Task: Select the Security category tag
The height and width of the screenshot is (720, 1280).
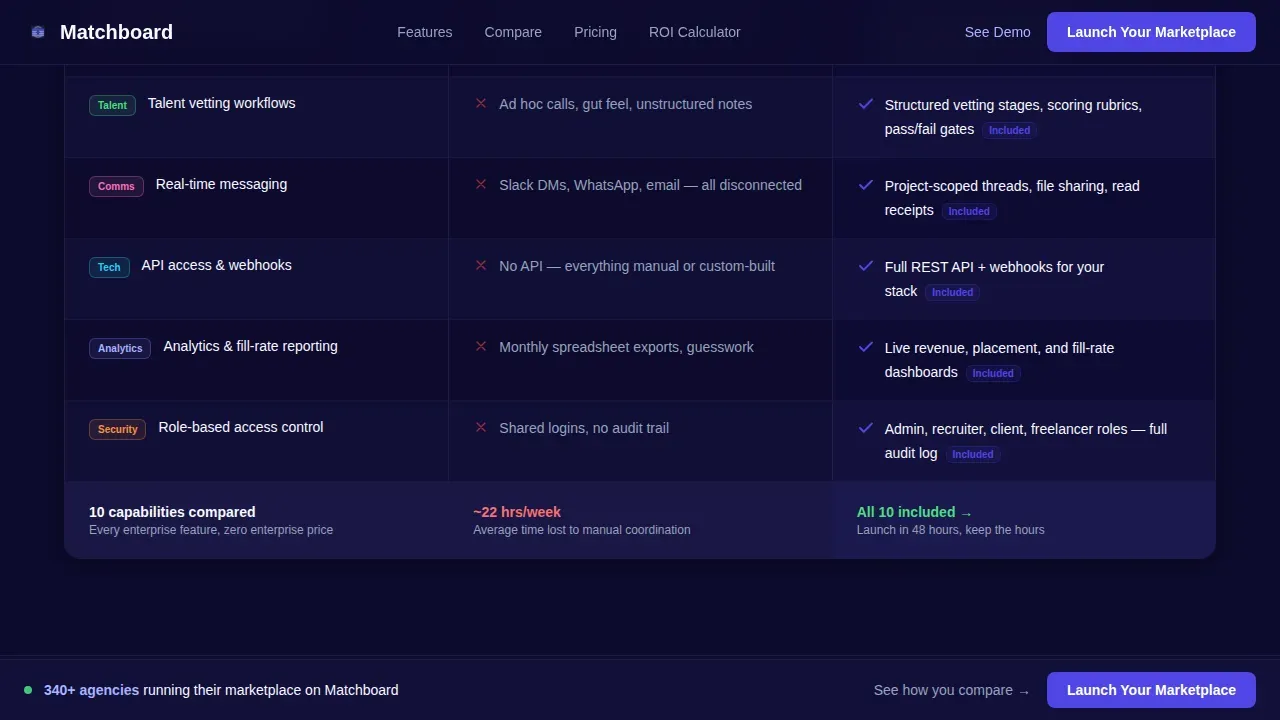Action: [117, 429]
